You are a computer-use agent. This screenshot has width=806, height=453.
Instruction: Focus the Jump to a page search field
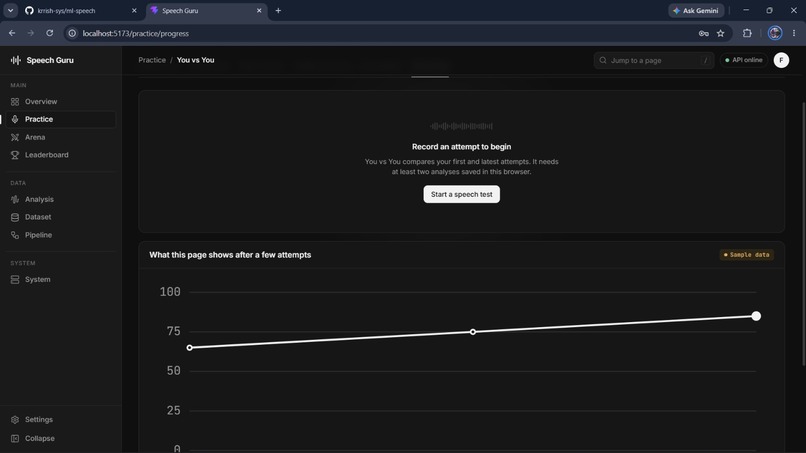point(653,60)
